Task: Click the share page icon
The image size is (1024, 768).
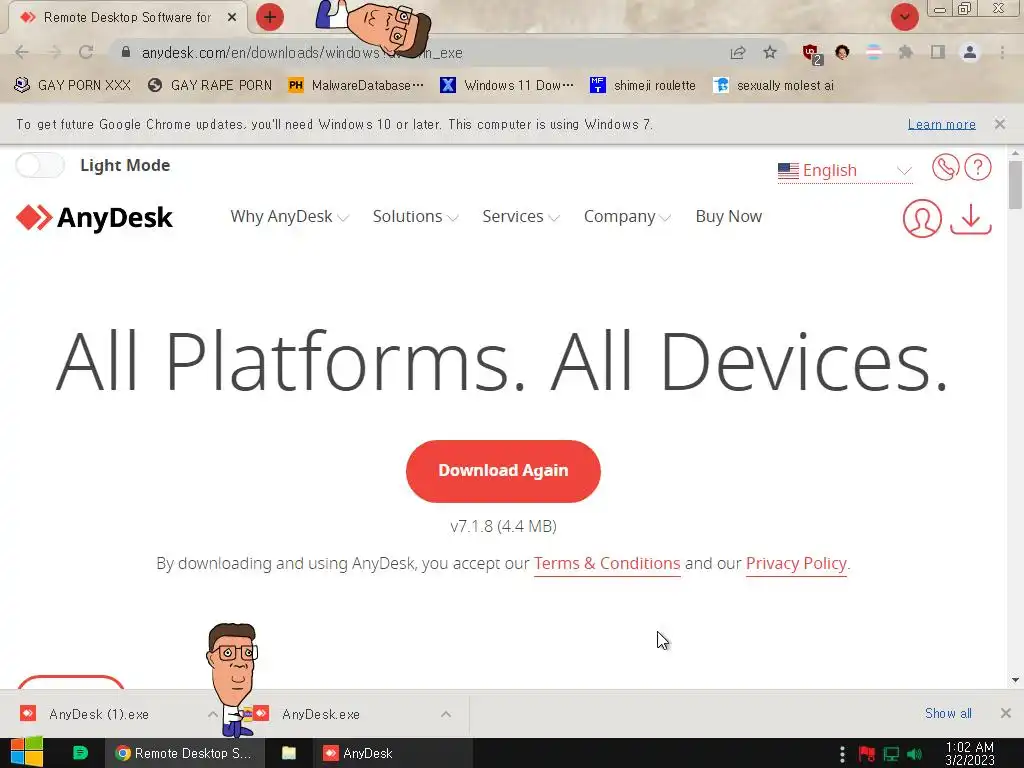Action: 738,53
